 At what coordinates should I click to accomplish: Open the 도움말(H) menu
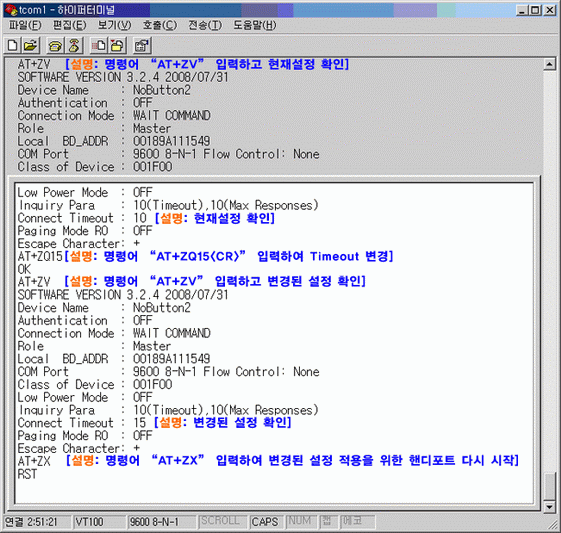(x=255, y=25)
